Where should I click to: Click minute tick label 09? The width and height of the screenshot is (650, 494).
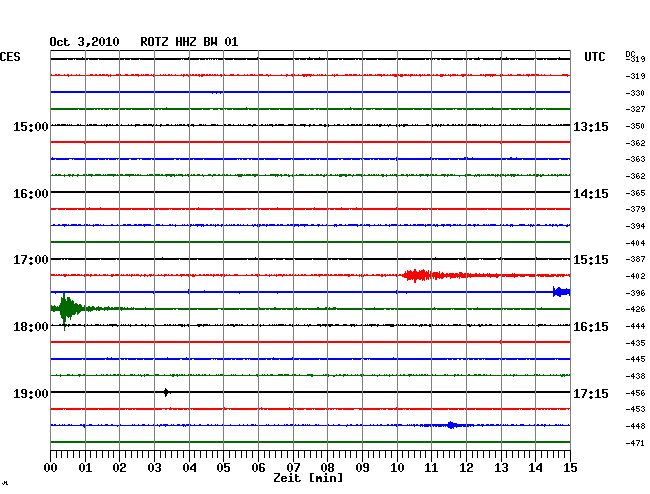(x=362, y=468)
